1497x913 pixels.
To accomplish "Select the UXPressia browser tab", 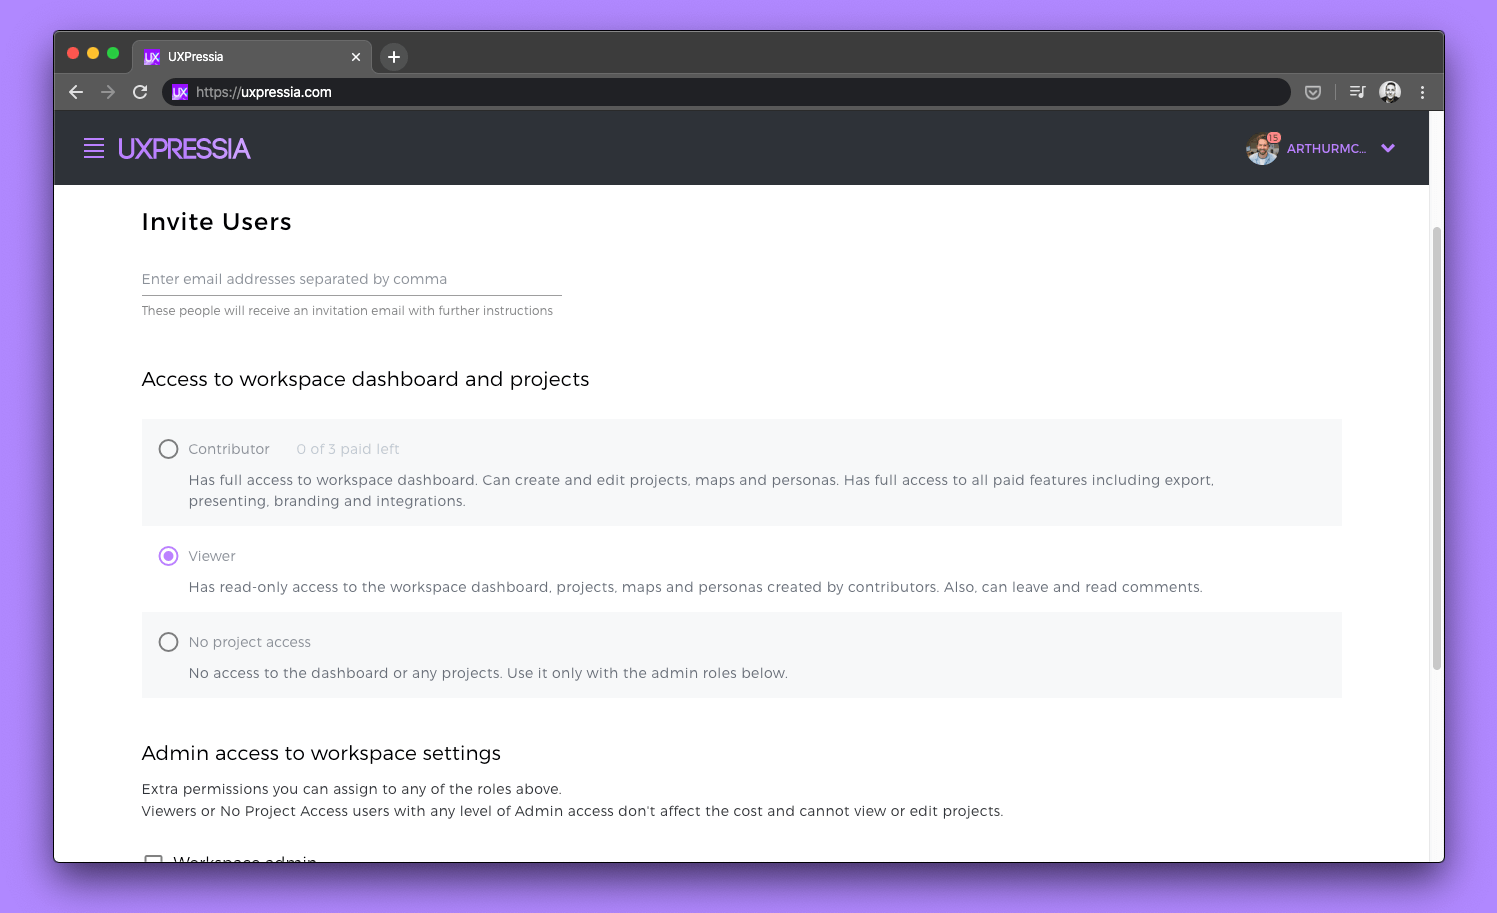I will [252, 57].
